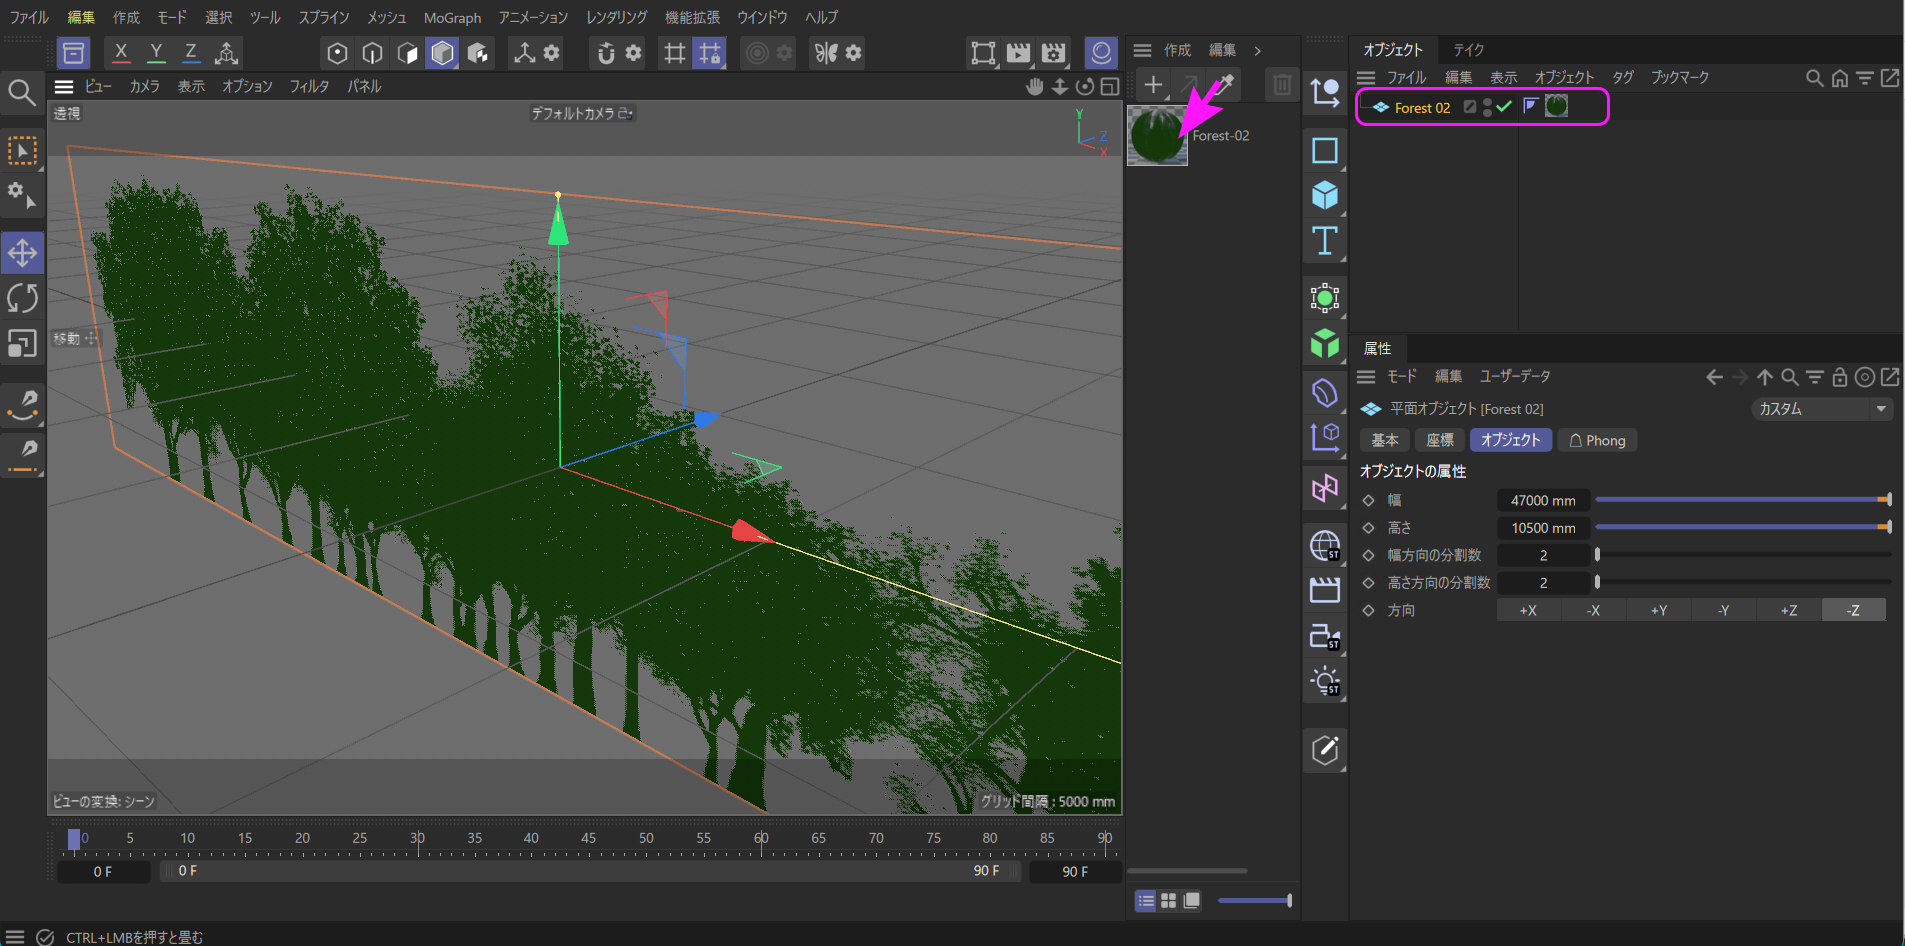Expand material manager menu with chevron arrow

(1257, 51)
